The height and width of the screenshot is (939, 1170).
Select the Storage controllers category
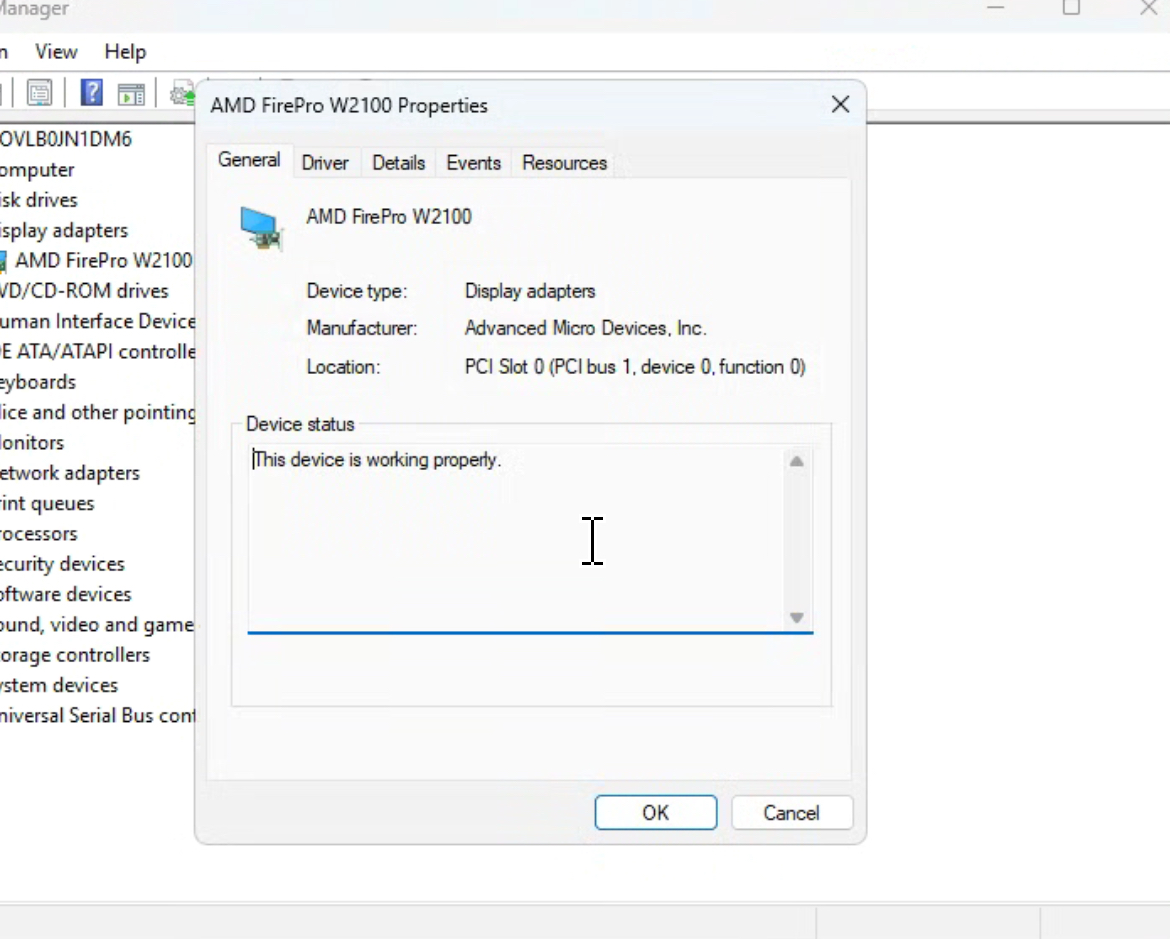[x=75, y=655]
